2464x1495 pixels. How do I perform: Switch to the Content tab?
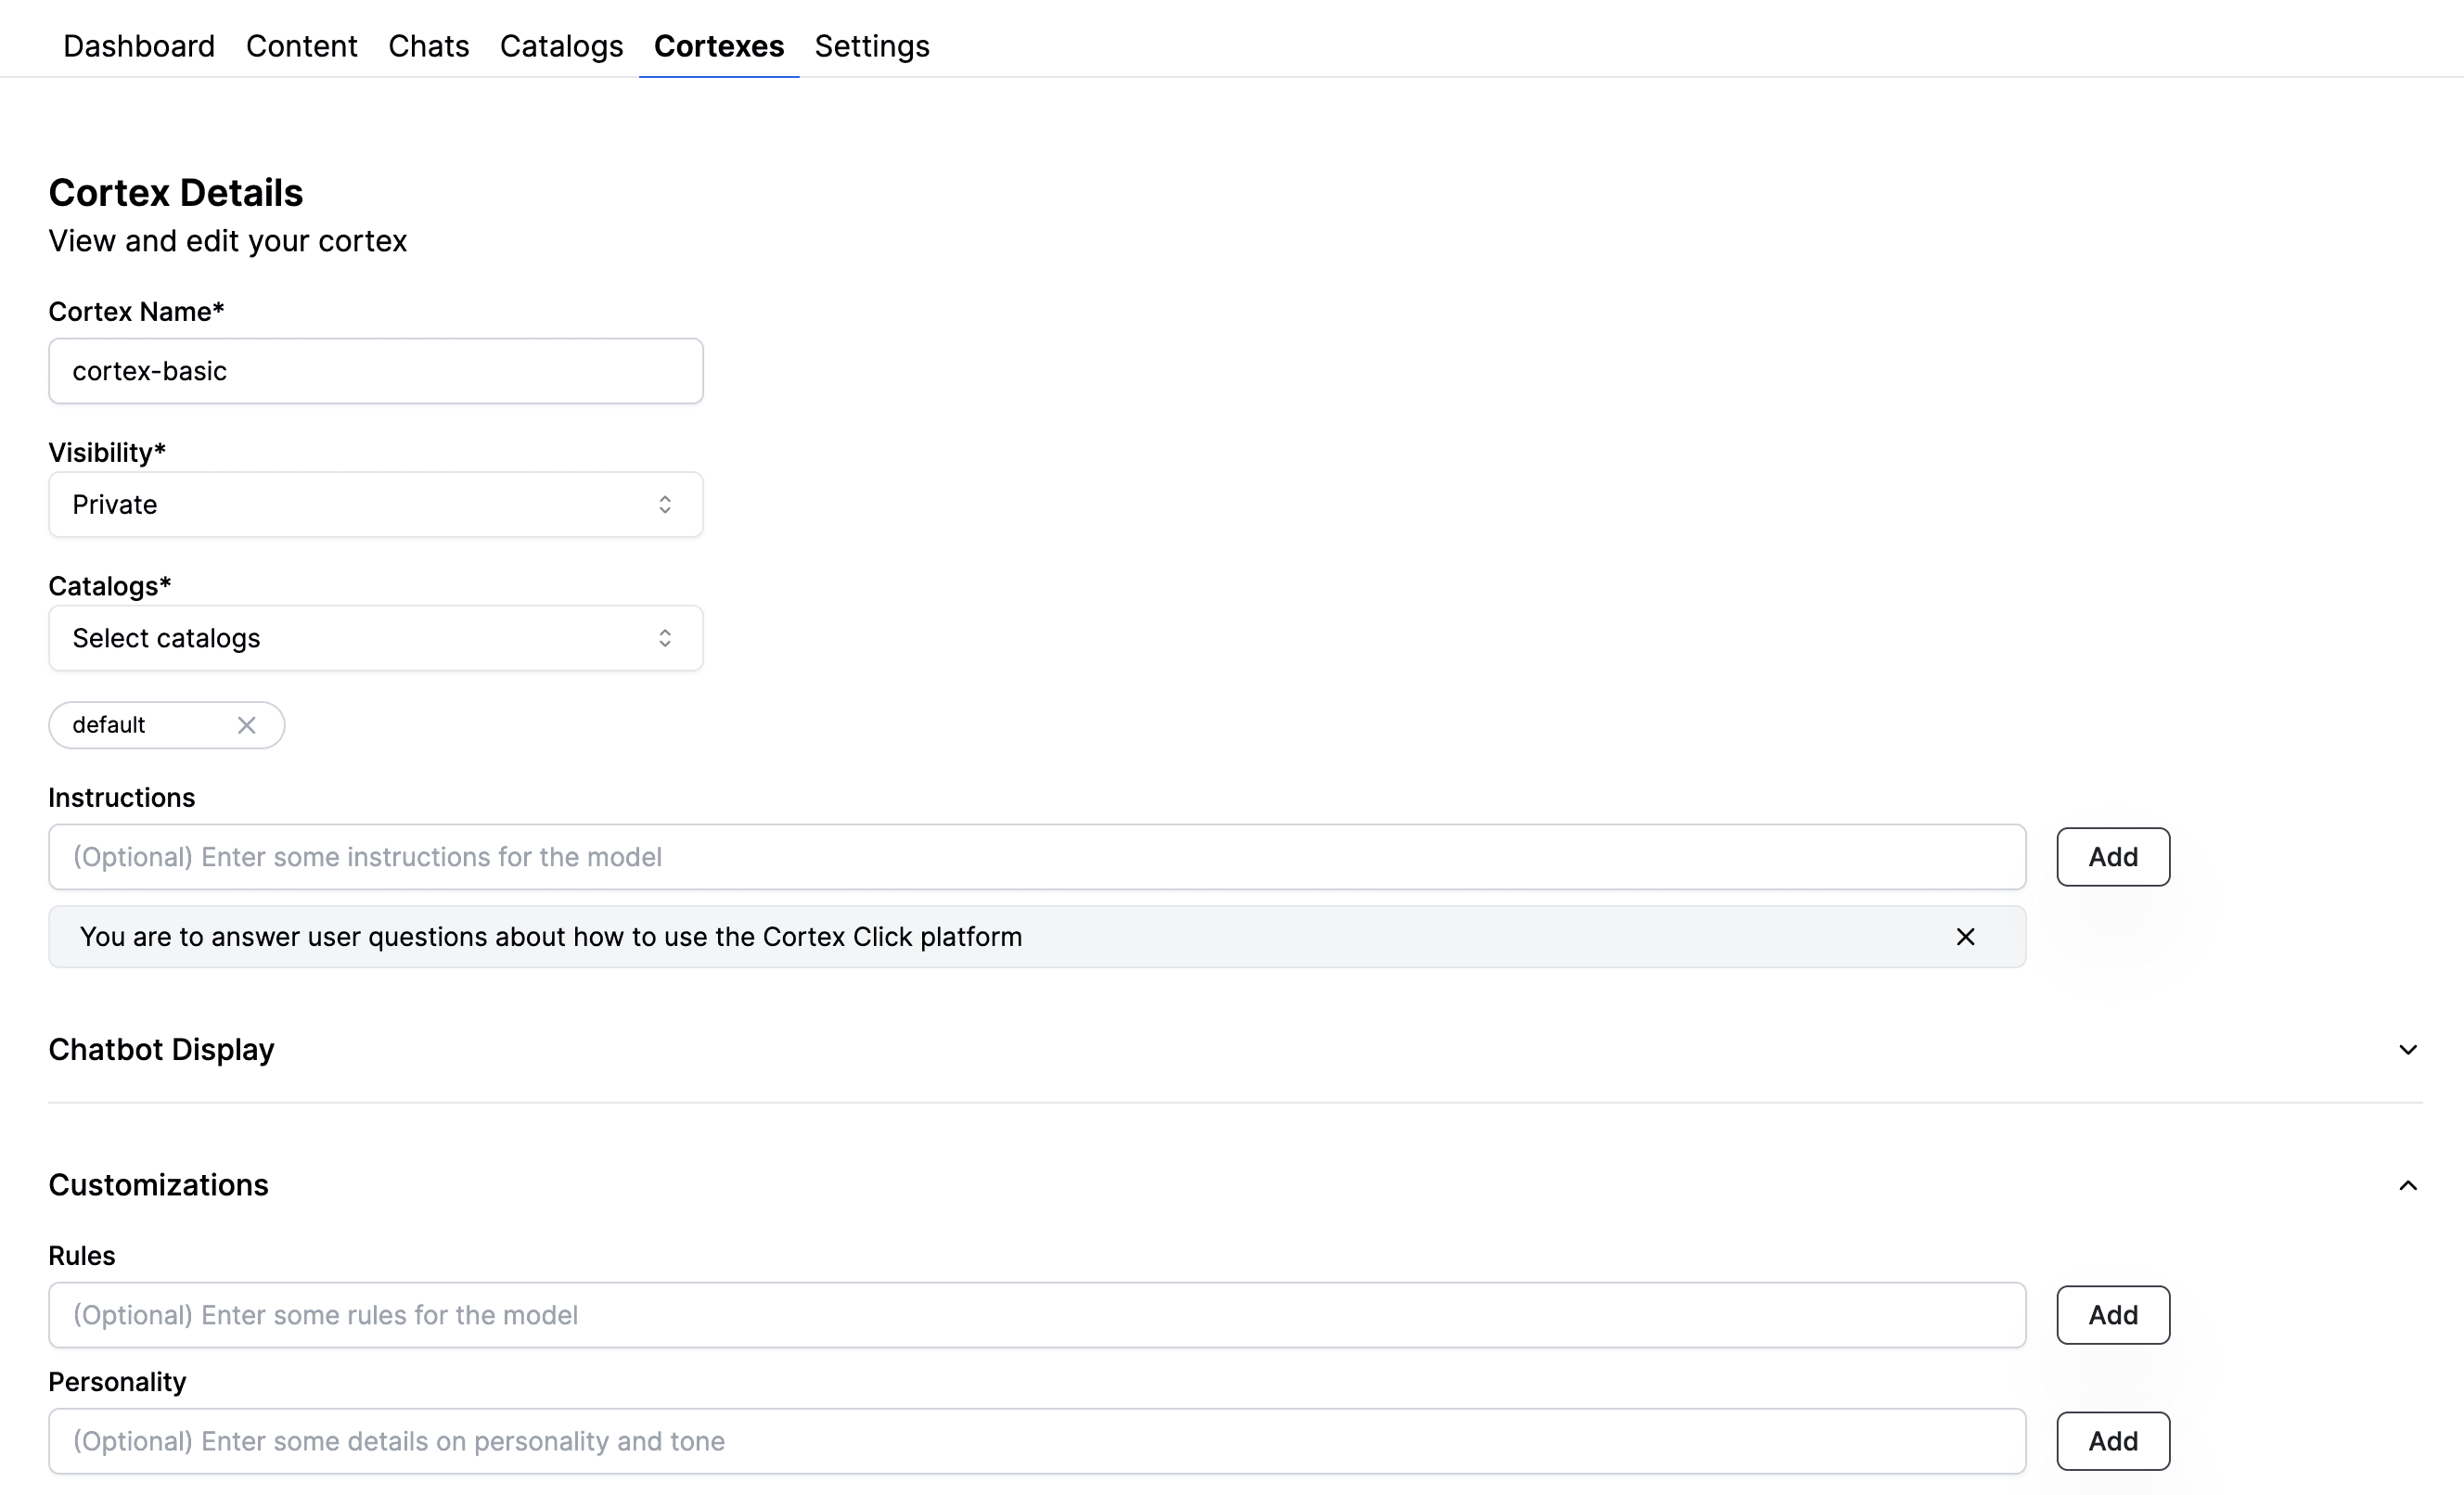pos(301,46)
